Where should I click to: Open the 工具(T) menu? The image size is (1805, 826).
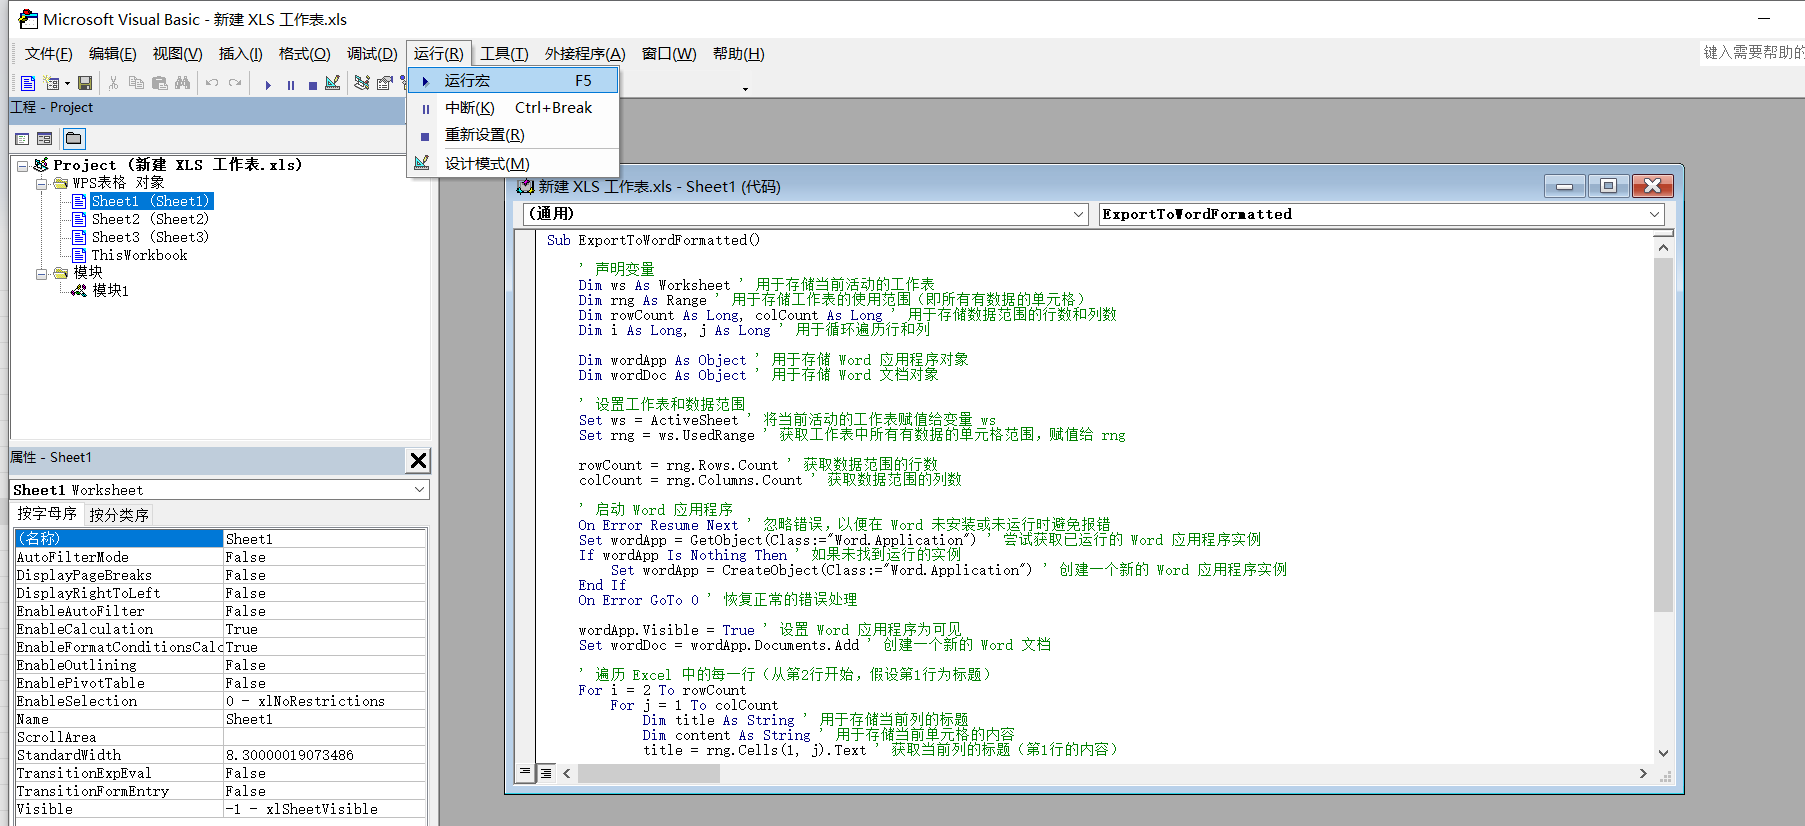tap(503, 54)
